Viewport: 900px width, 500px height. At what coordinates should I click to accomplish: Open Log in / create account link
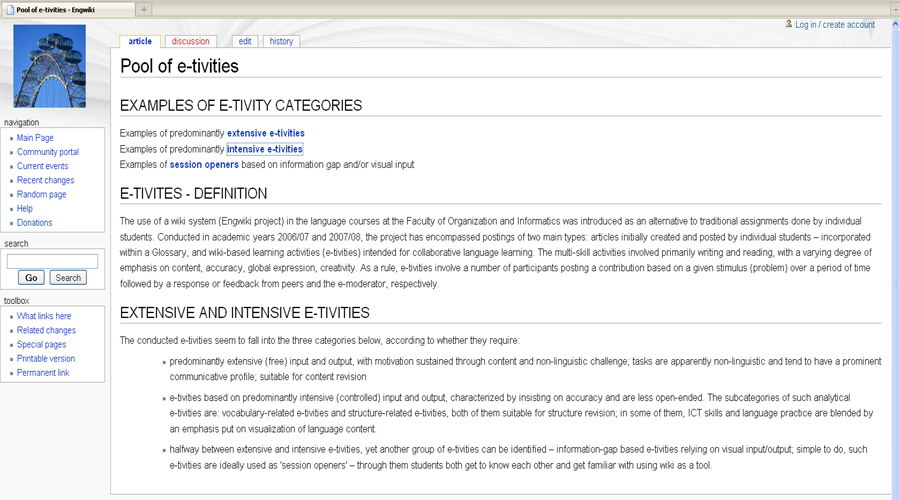[x=835, y=25]
